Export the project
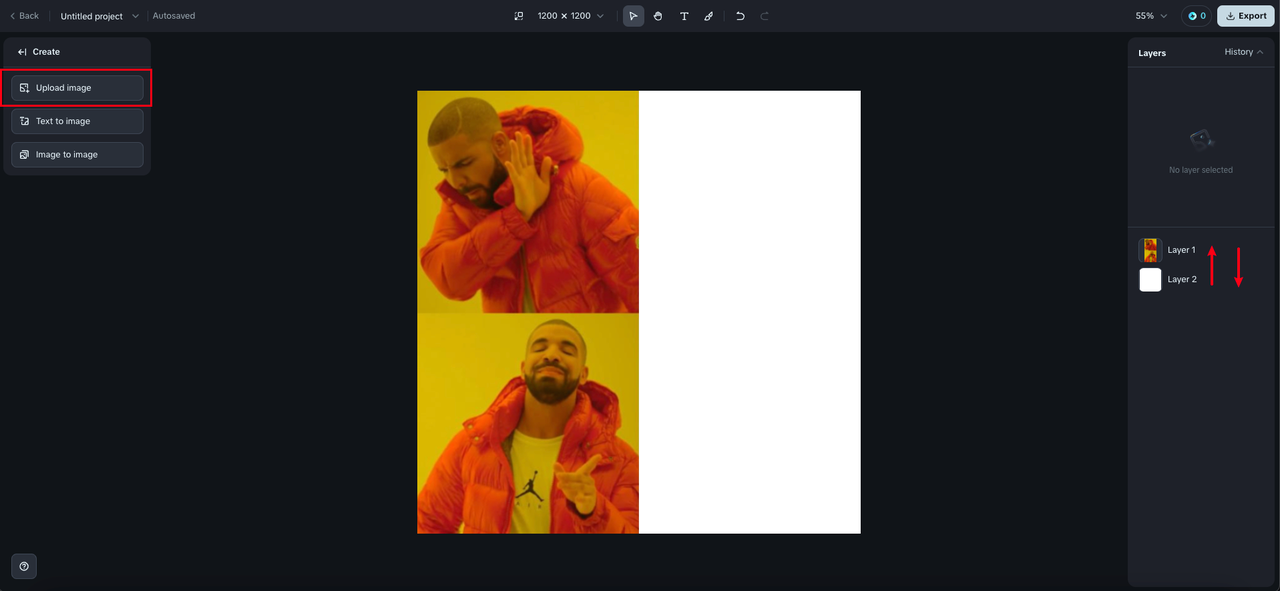Image resolution: width=1280 pixels, height=591 pixels. [x=1245, y=16]
